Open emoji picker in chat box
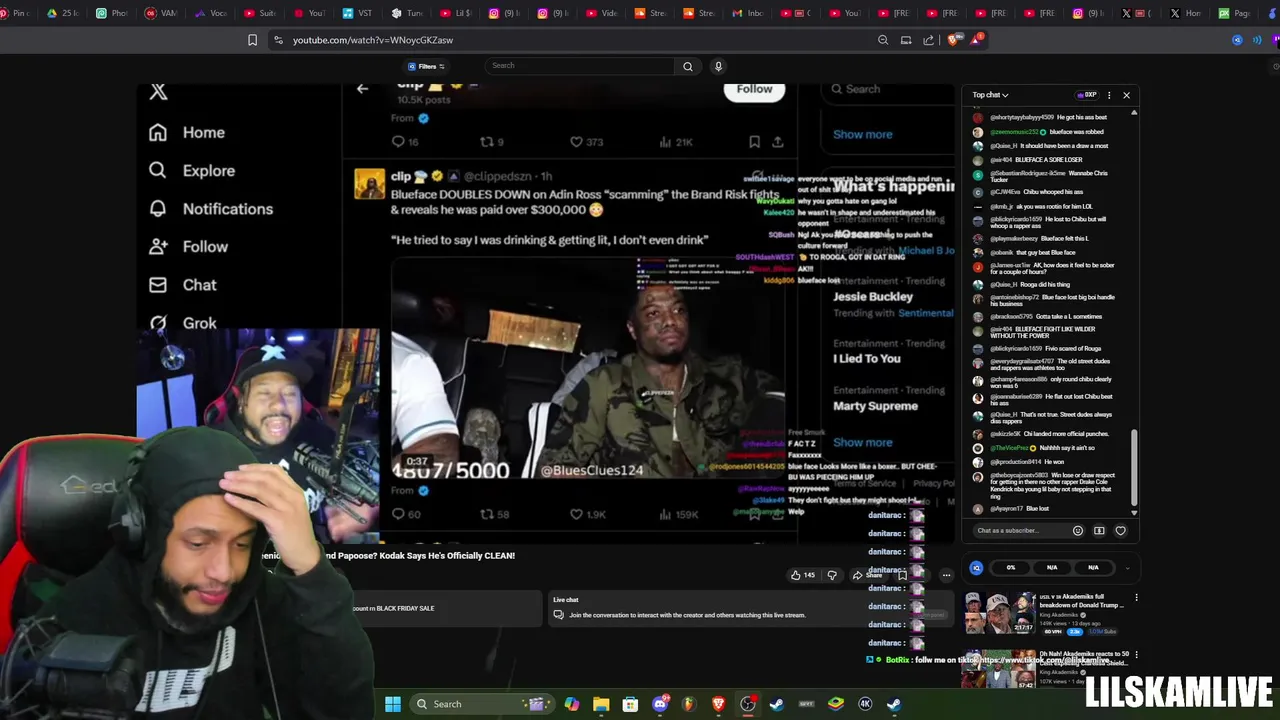Viewport: 1280px width, 720px height. 1077,531
